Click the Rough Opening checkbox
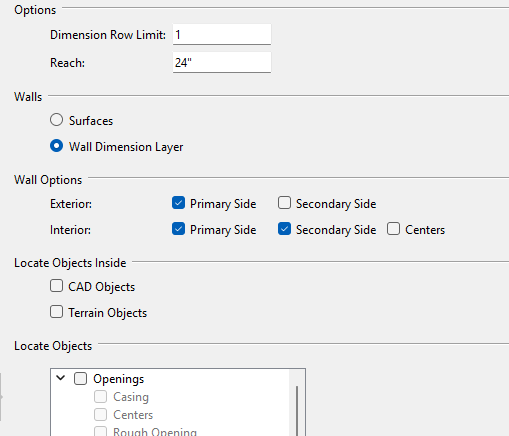The image size is (509, 436). pyautogui.click(x=100, y=431)
